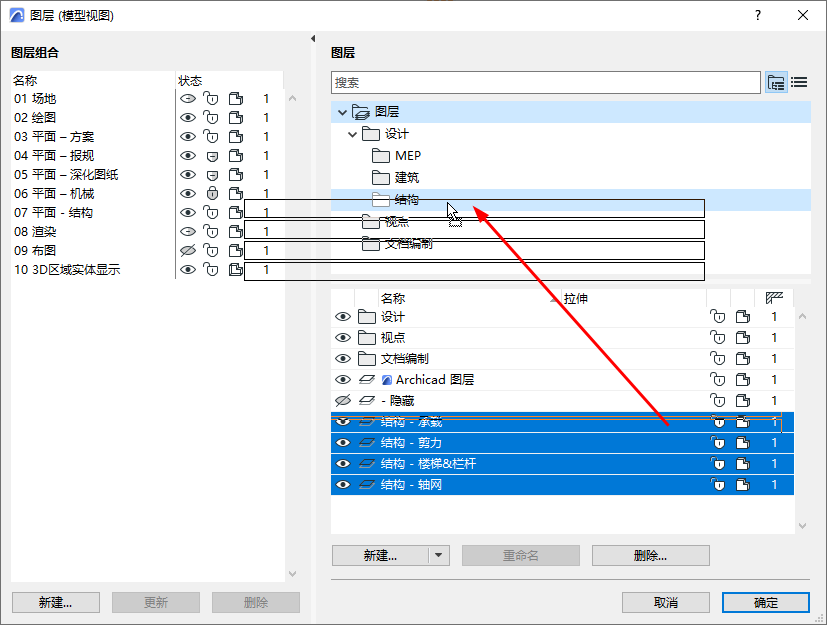Switch to folder tree view mode icon
The image size is (827, 625).
point(776,82)
